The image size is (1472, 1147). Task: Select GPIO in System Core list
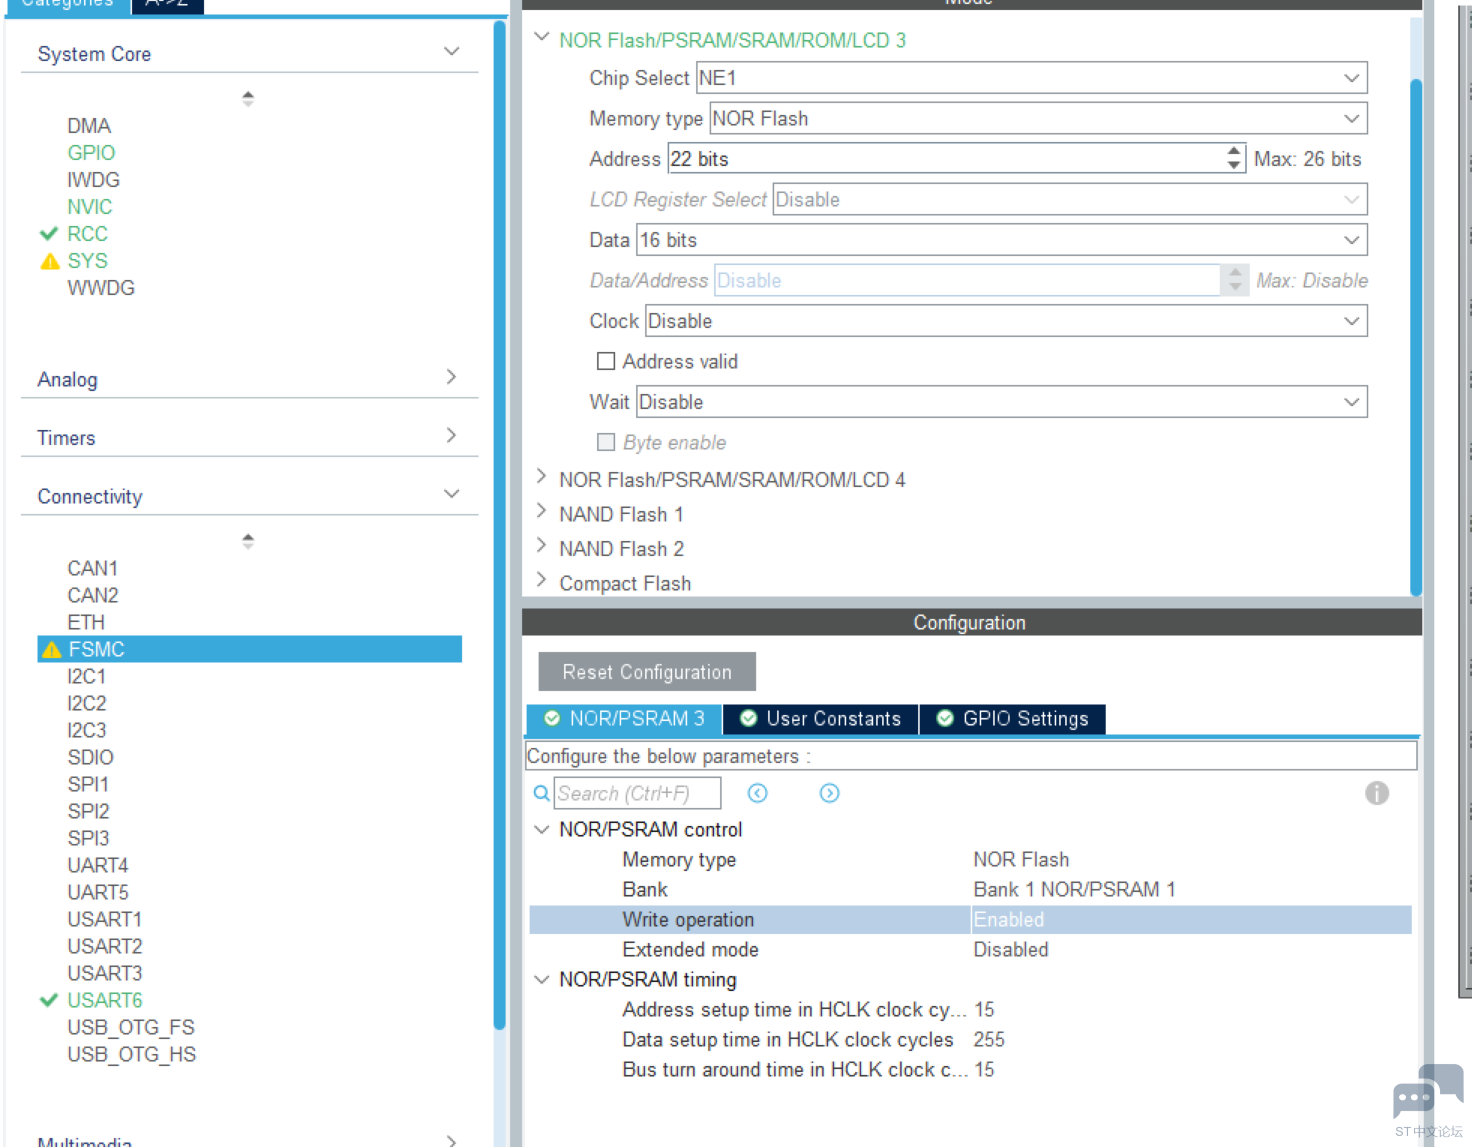91,153
